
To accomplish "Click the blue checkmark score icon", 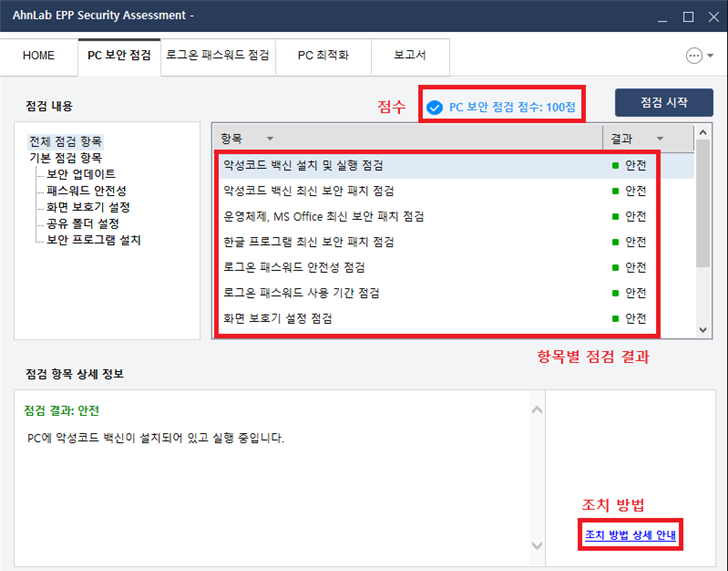I will click(434, 107).
